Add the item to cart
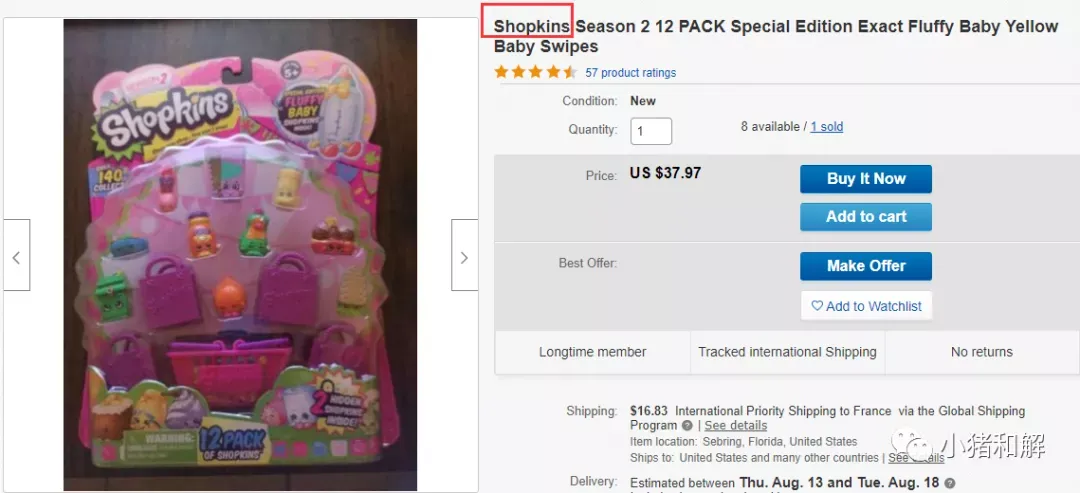The width and height of the screenshot is (1080, 493). pos(866,217)
